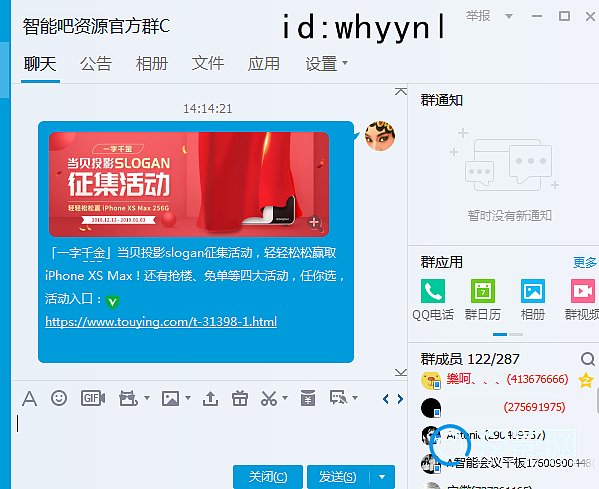Click the 发送(S) button

click(338, 477)
